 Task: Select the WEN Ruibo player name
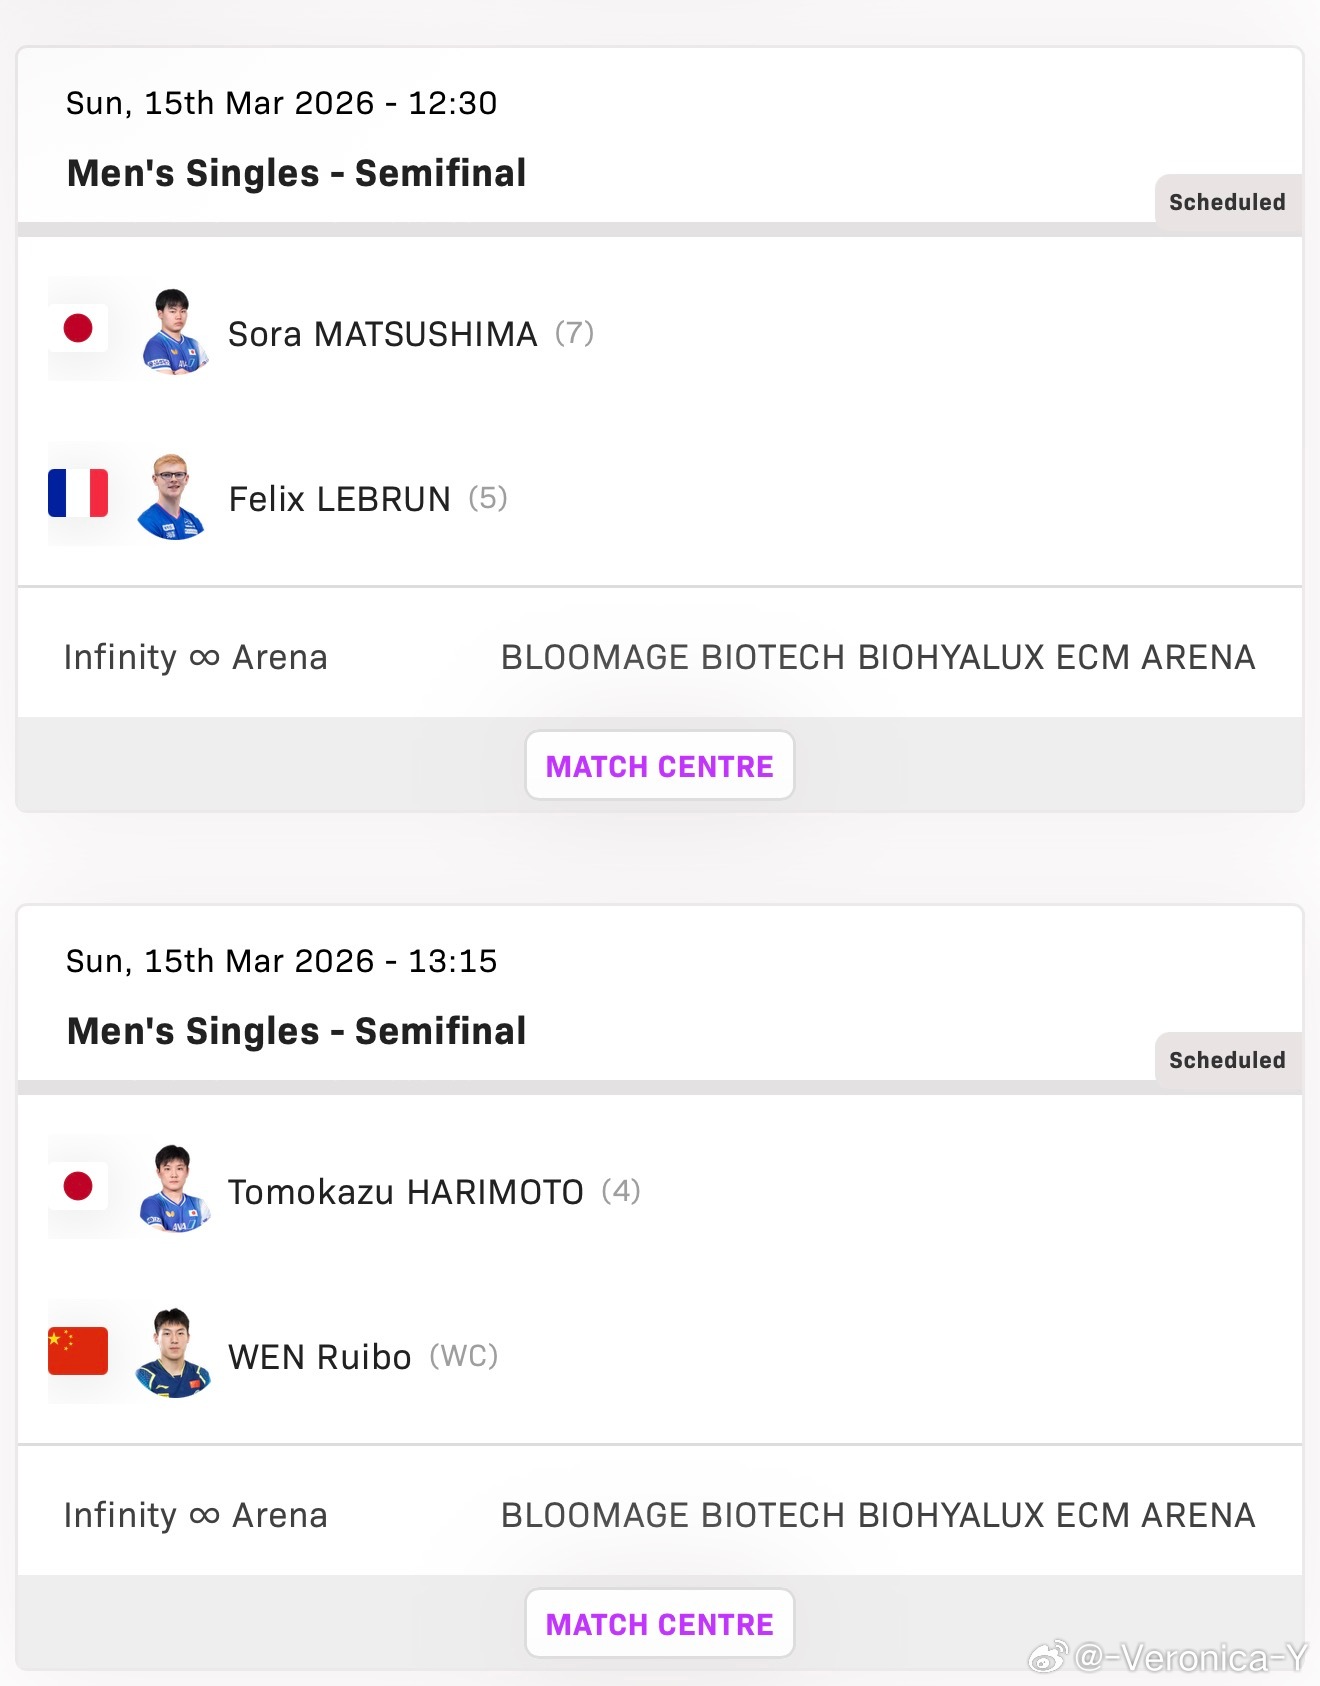[319, 1357]
